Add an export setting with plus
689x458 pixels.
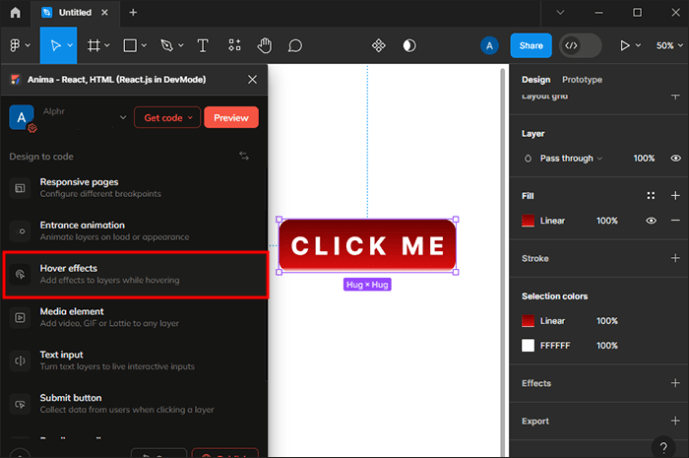coord(675,421)
